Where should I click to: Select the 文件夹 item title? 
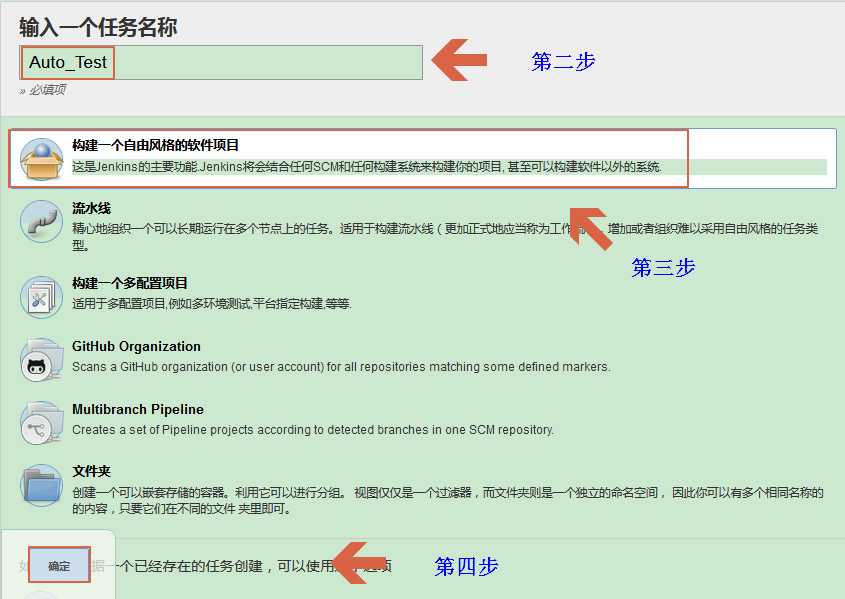point(92,471)
